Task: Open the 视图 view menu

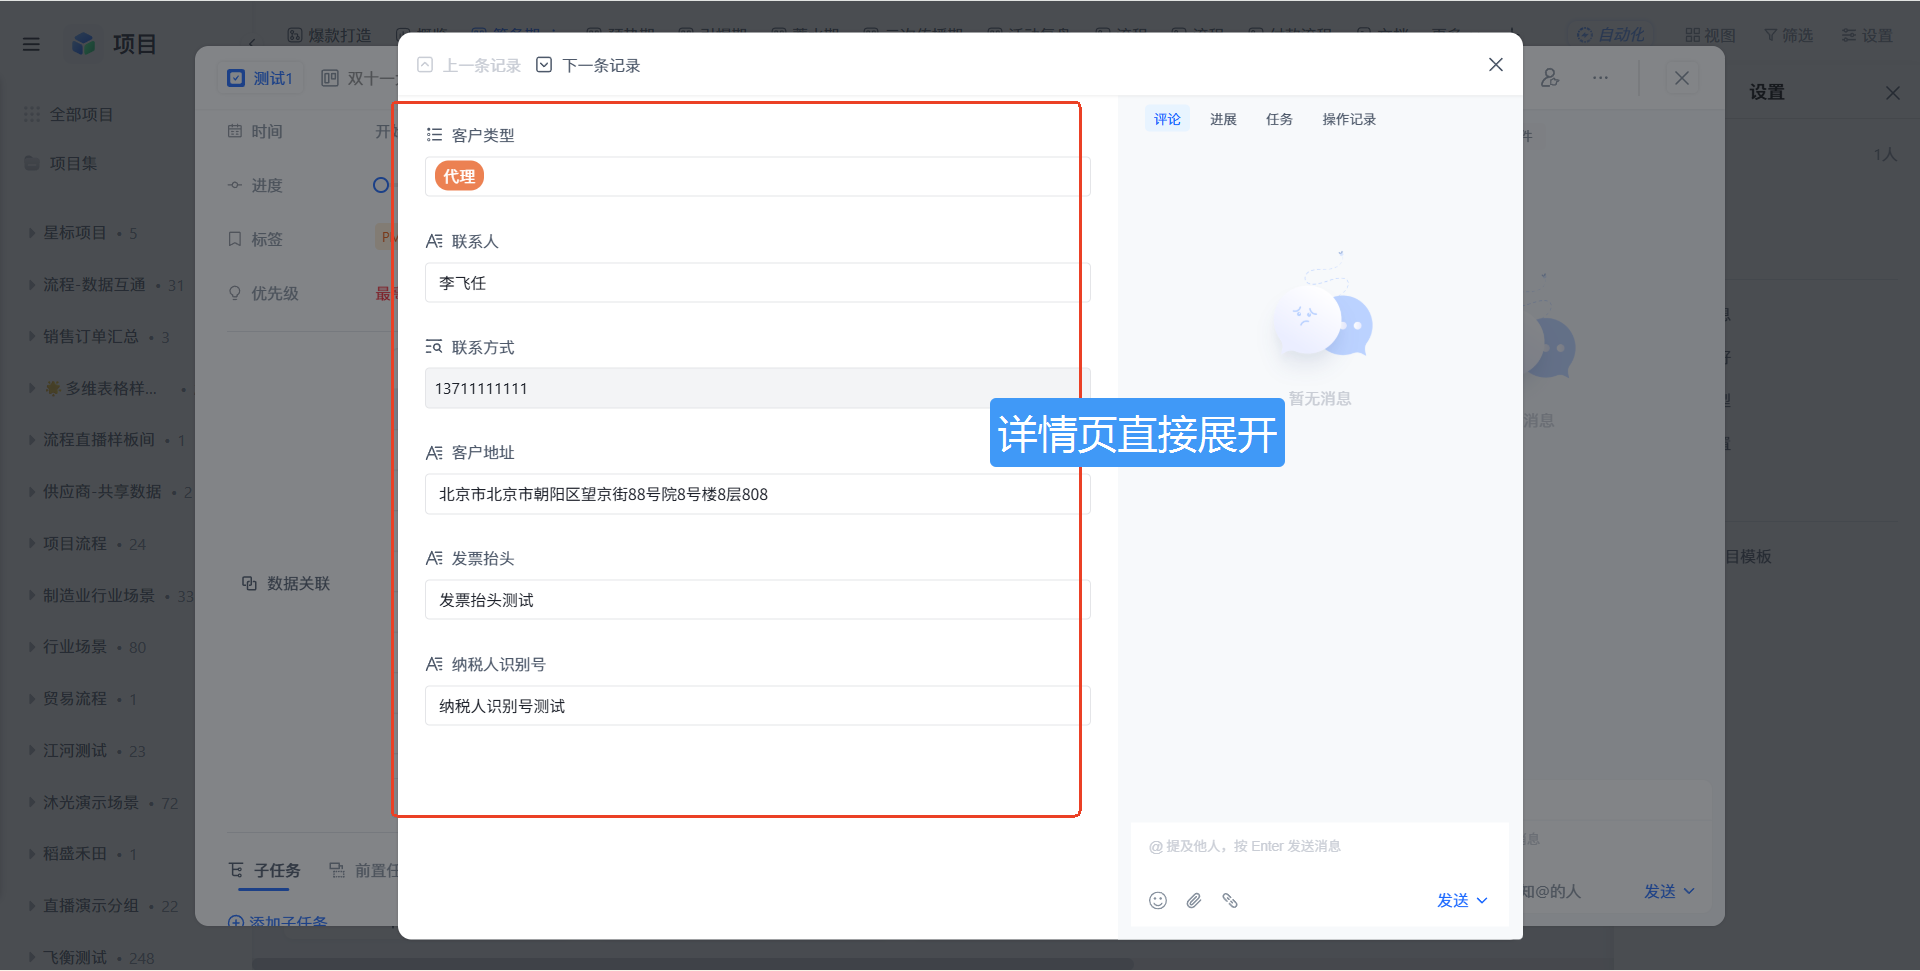Action: pyautogui.click(x=1710, y=35)
